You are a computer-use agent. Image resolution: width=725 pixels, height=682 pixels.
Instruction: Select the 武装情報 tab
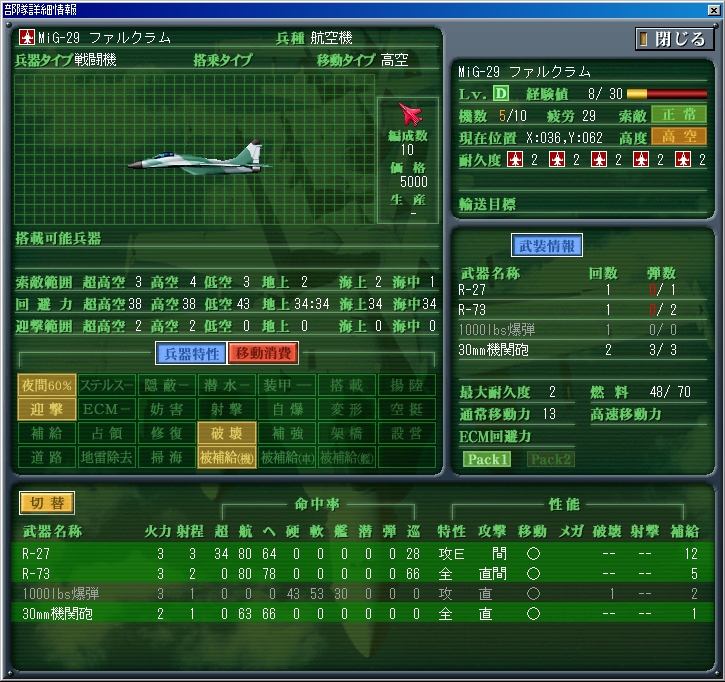(547, 246)
